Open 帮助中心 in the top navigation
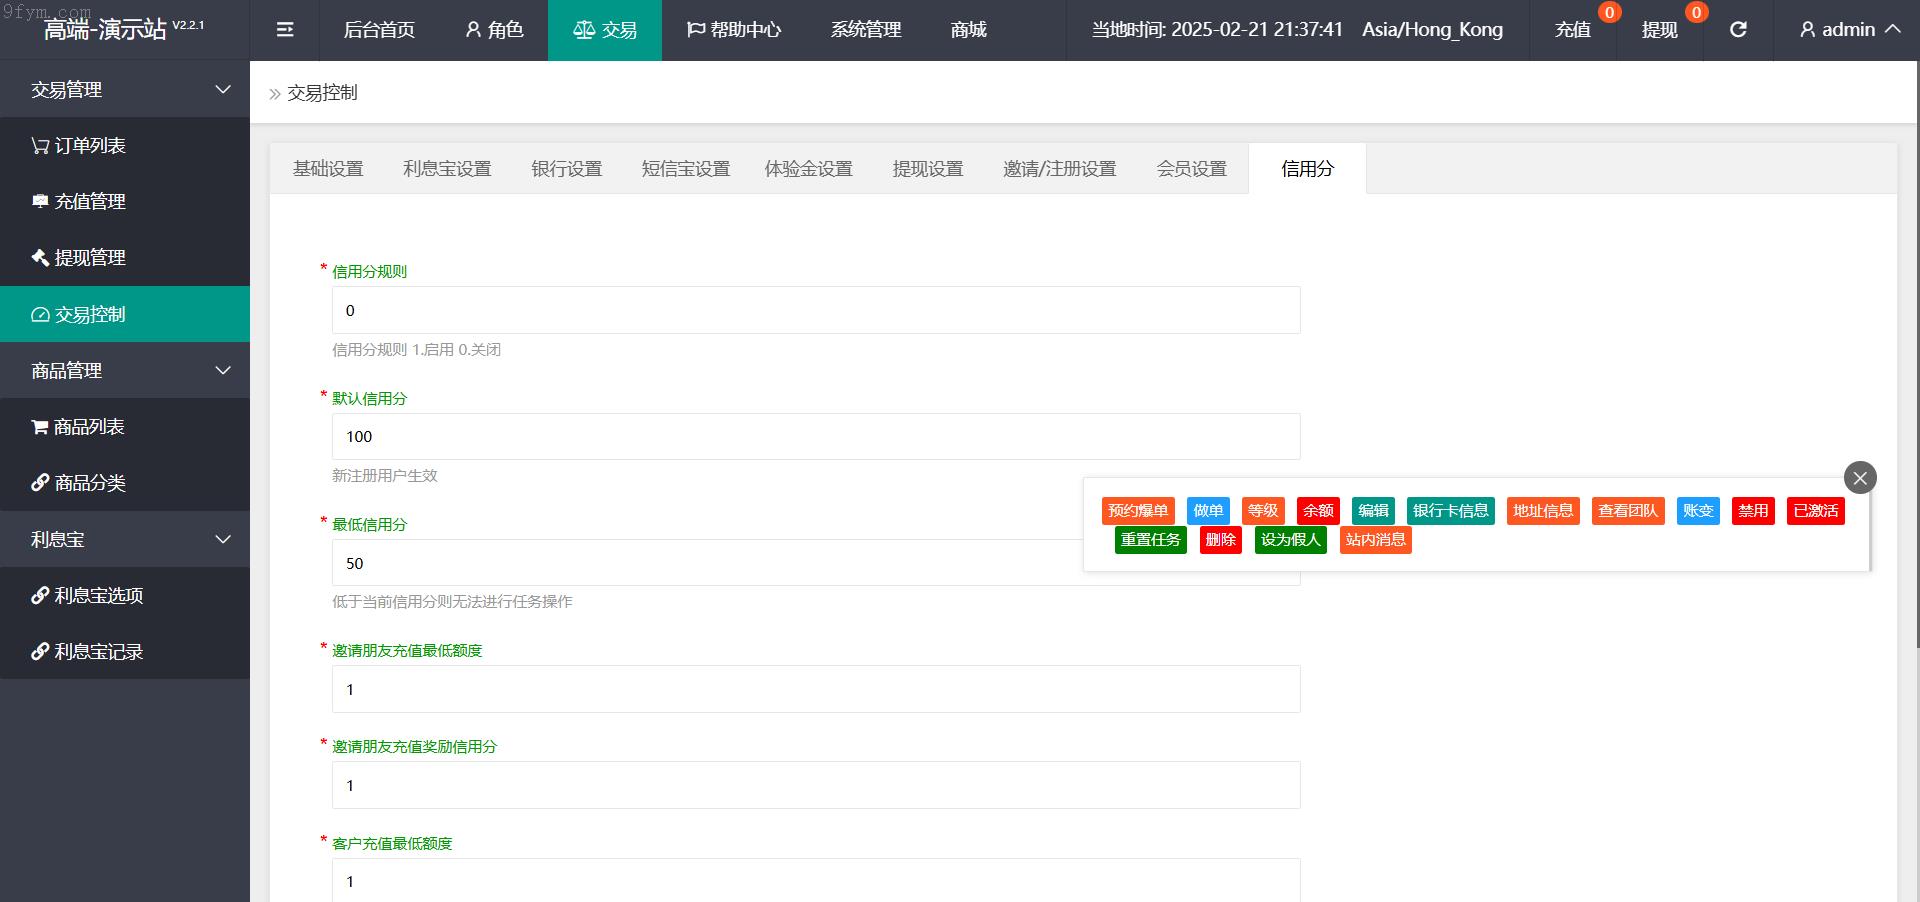 pos(734,30)
